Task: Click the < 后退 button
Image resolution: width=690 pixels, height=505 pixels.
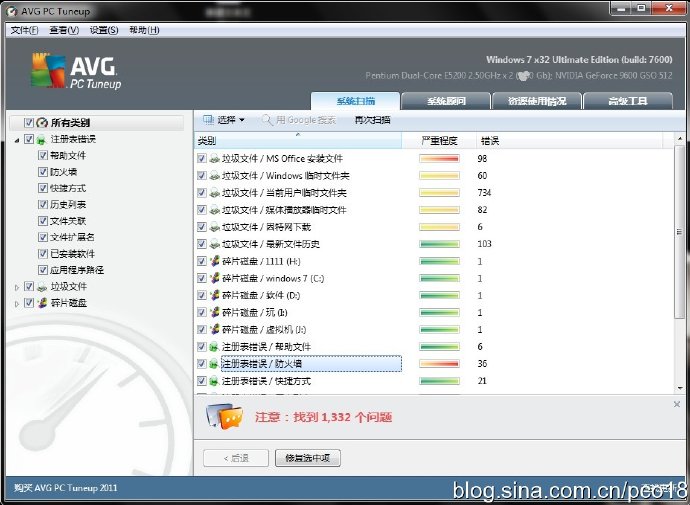Action: 236,458
